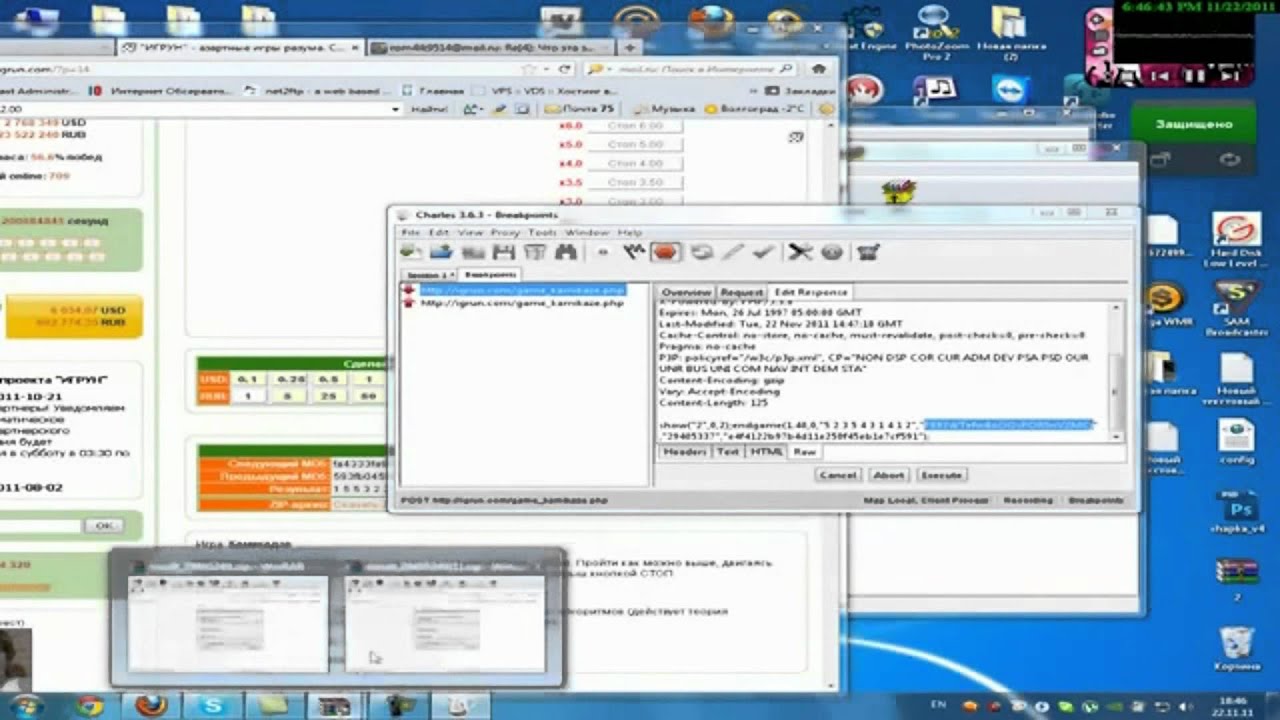
Task: Open the Settings gear icon in Charles toolbar
Action: pos(832,253)
